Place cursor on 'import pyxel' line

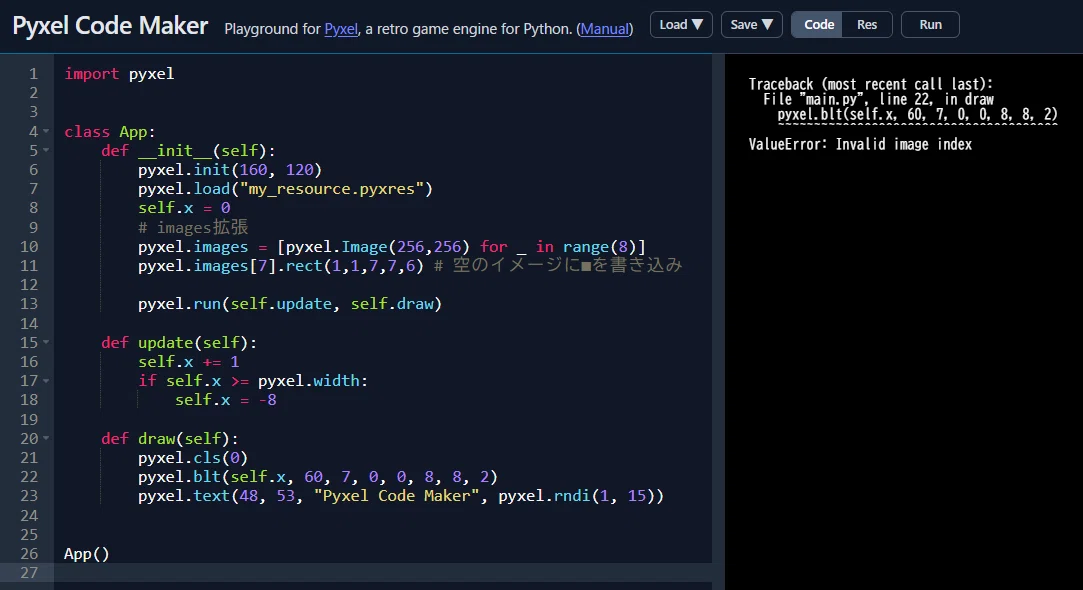pyautogui.click(x=119, y=74)
